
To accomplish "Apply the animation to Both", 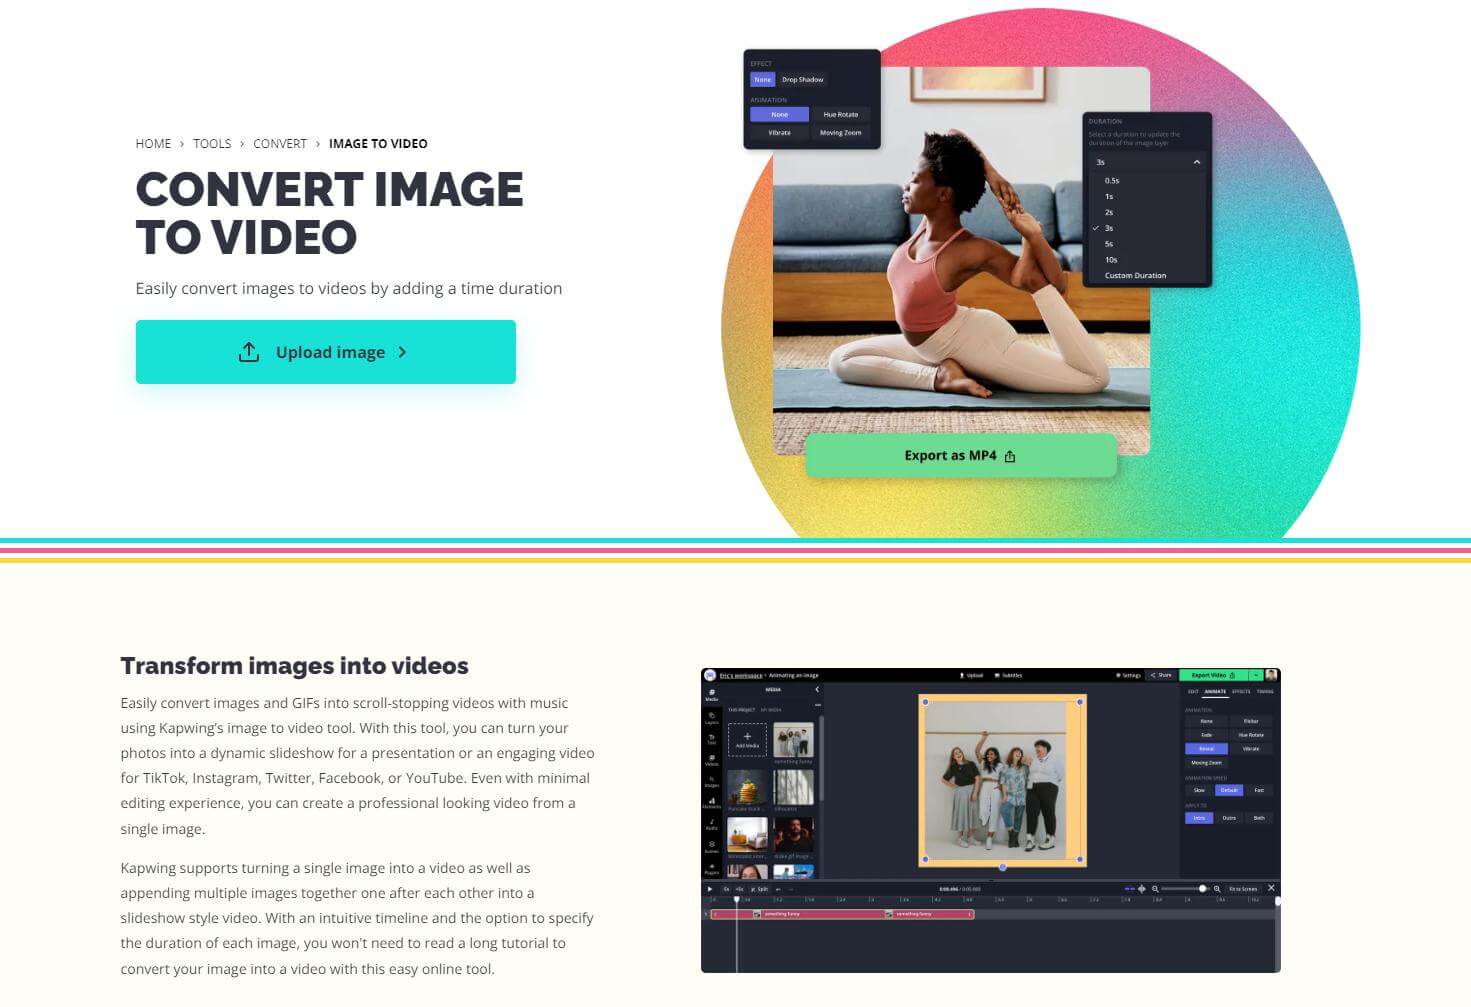I will [x=1259, y=818].
